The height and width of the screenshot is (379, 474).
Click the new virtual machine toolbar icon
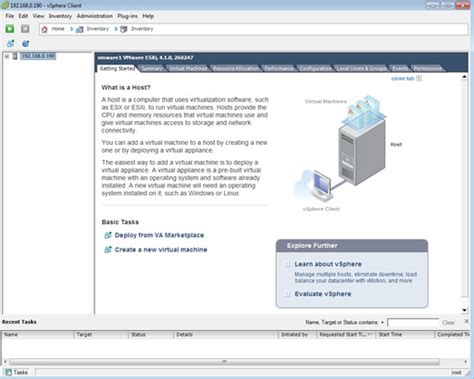(11, 43)
